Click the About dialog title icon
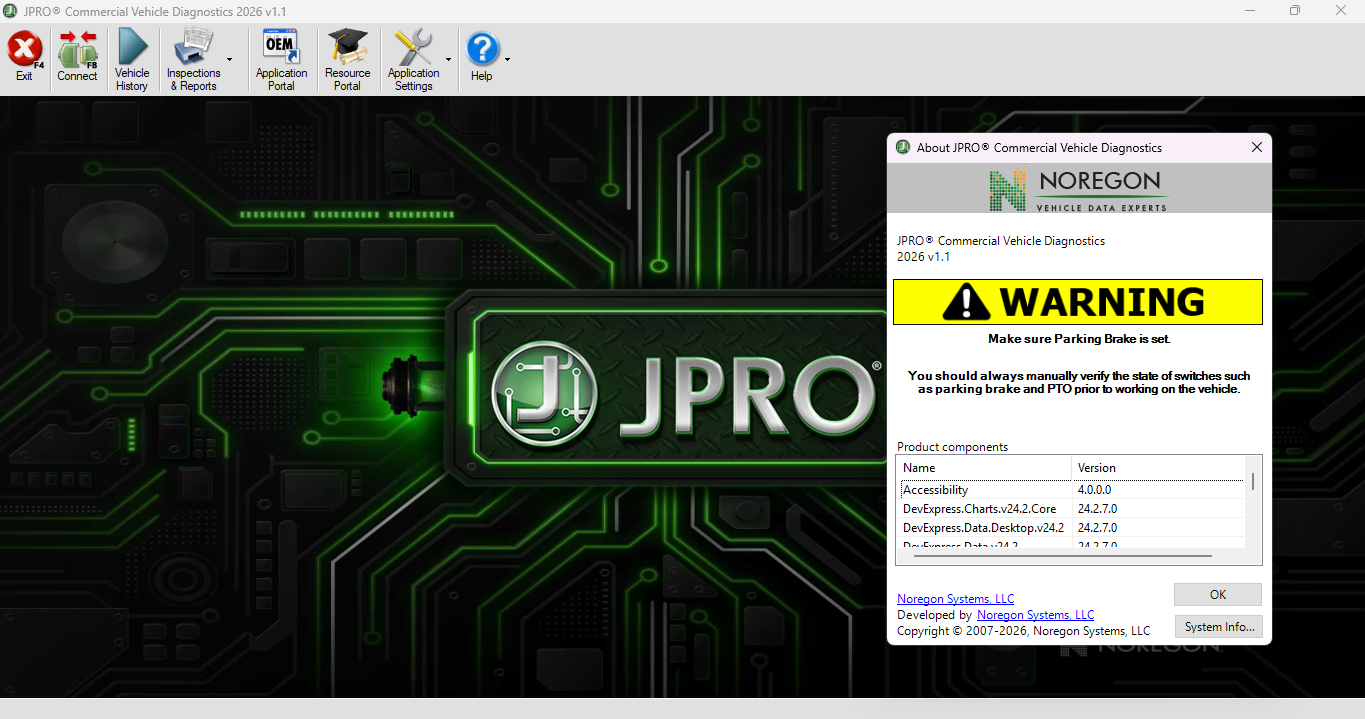Screen dimensions: 1365x719 pyautogui.click(x=903, y=147)
